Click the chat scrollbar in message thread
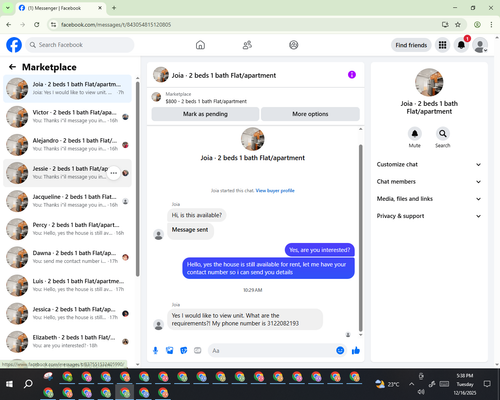 360,238
